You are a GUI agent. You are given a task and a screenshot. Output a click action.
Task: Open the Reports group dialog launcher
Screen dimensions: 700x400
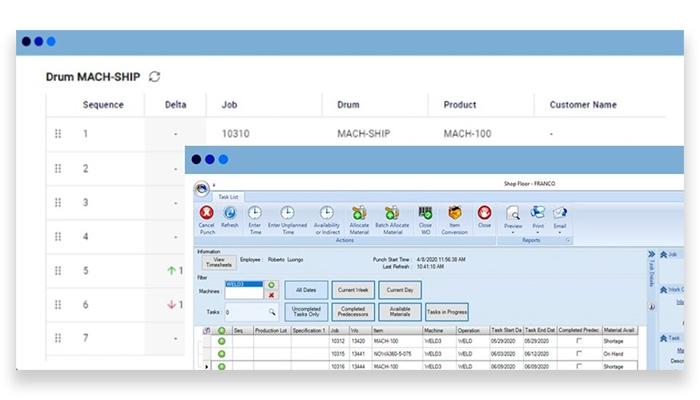568,240
